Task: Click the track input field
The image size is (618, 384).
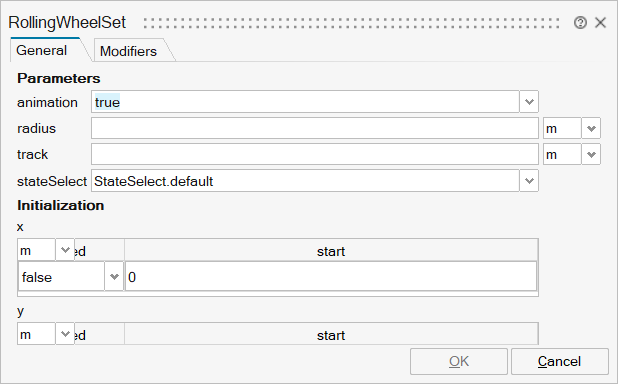Action: click(315, 154)
